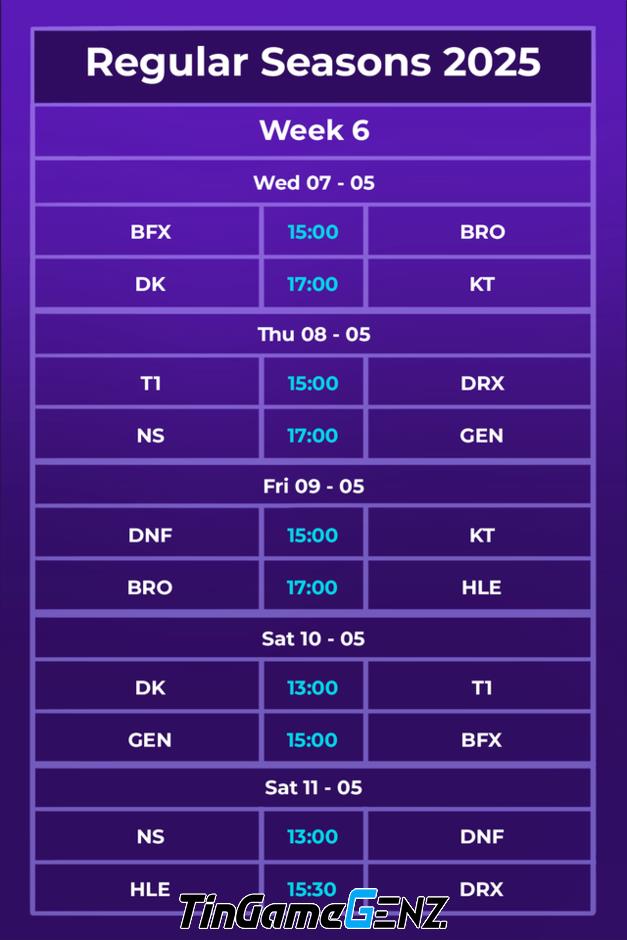Click DNF in the Friday 15:00 match

(150, 535)
